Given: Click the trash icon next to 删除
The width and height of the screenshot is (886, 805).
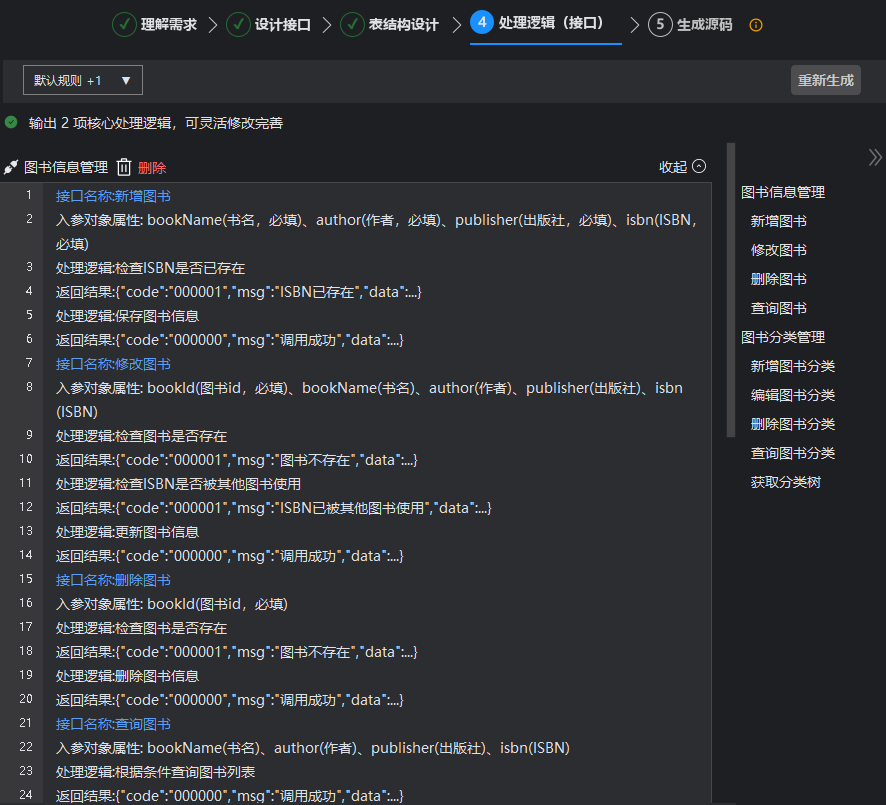Looking at the screenshot, I should 124,167.
